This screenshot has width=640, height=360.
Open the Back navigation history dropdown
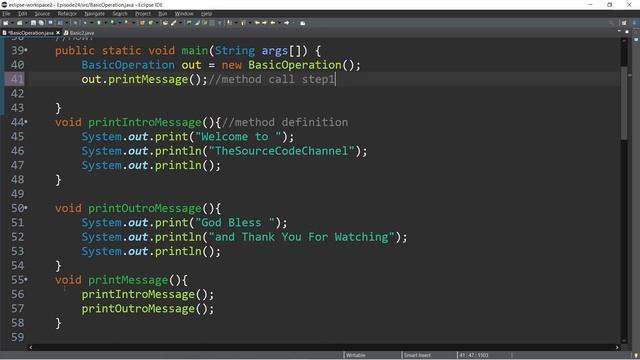click(x=279, y=23)
